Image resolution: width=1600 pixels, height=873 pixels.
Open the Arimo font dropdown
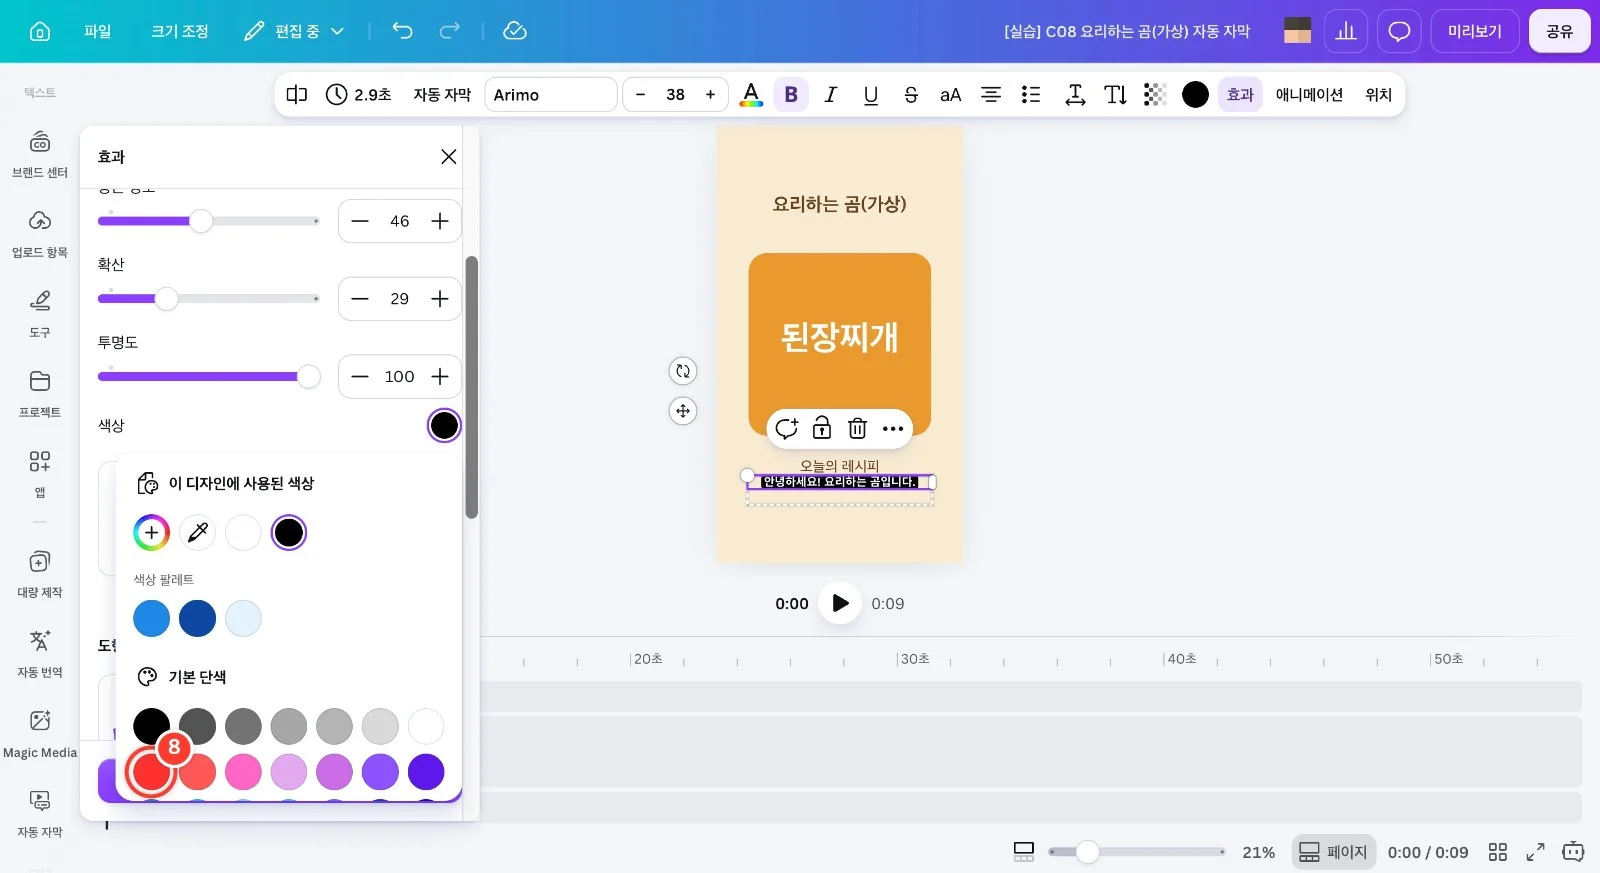tap(551, 95)
